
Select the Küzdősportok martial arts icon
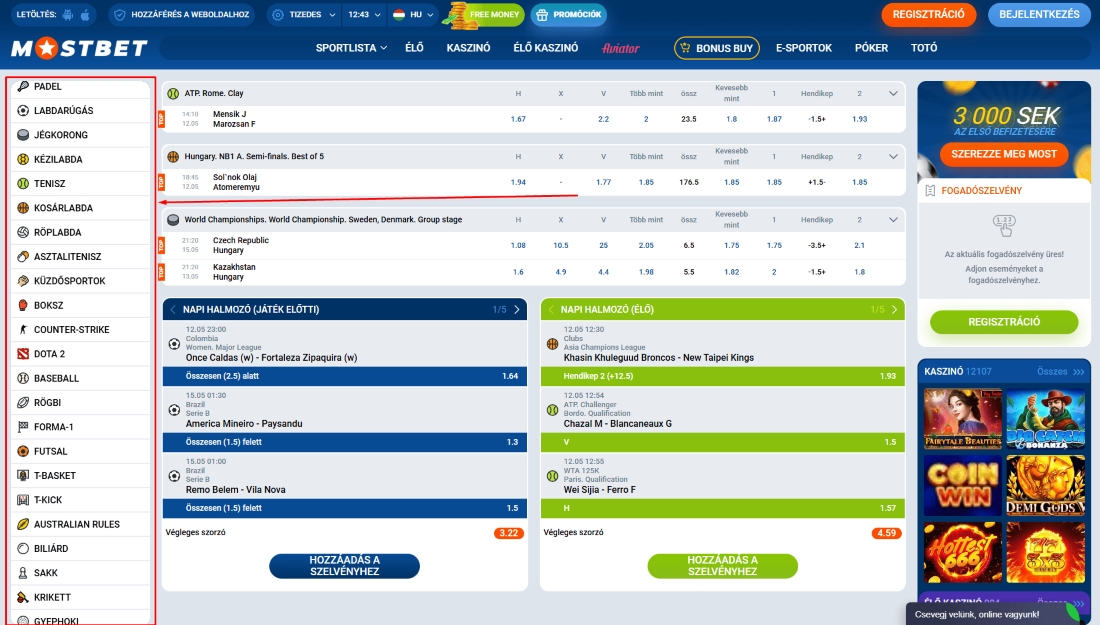point(23,281)
